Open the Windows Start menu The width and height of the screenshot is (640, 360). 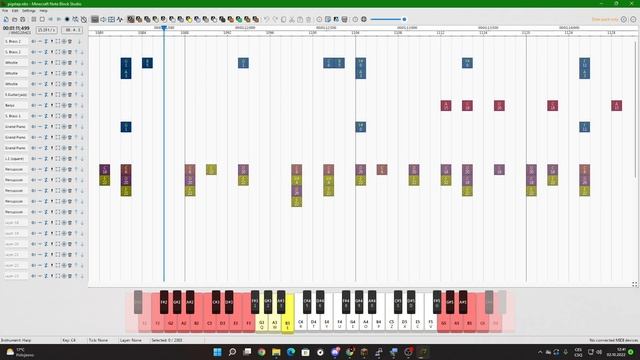click(x=218, y=352)
